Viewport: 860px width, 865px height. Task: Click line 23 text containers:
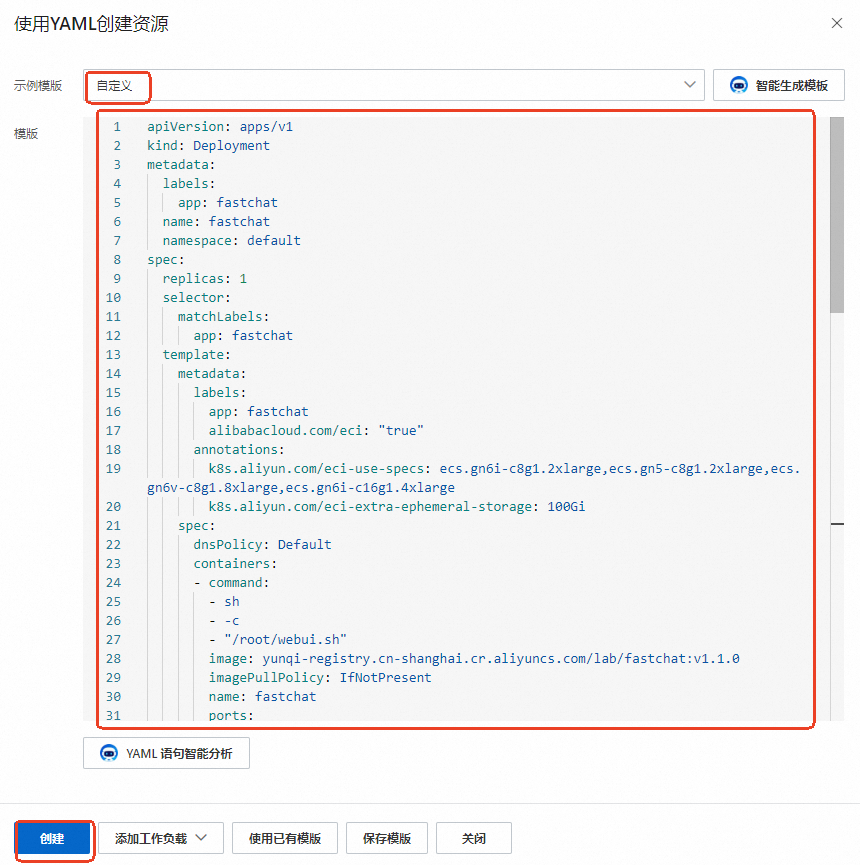tap(234, 564)
